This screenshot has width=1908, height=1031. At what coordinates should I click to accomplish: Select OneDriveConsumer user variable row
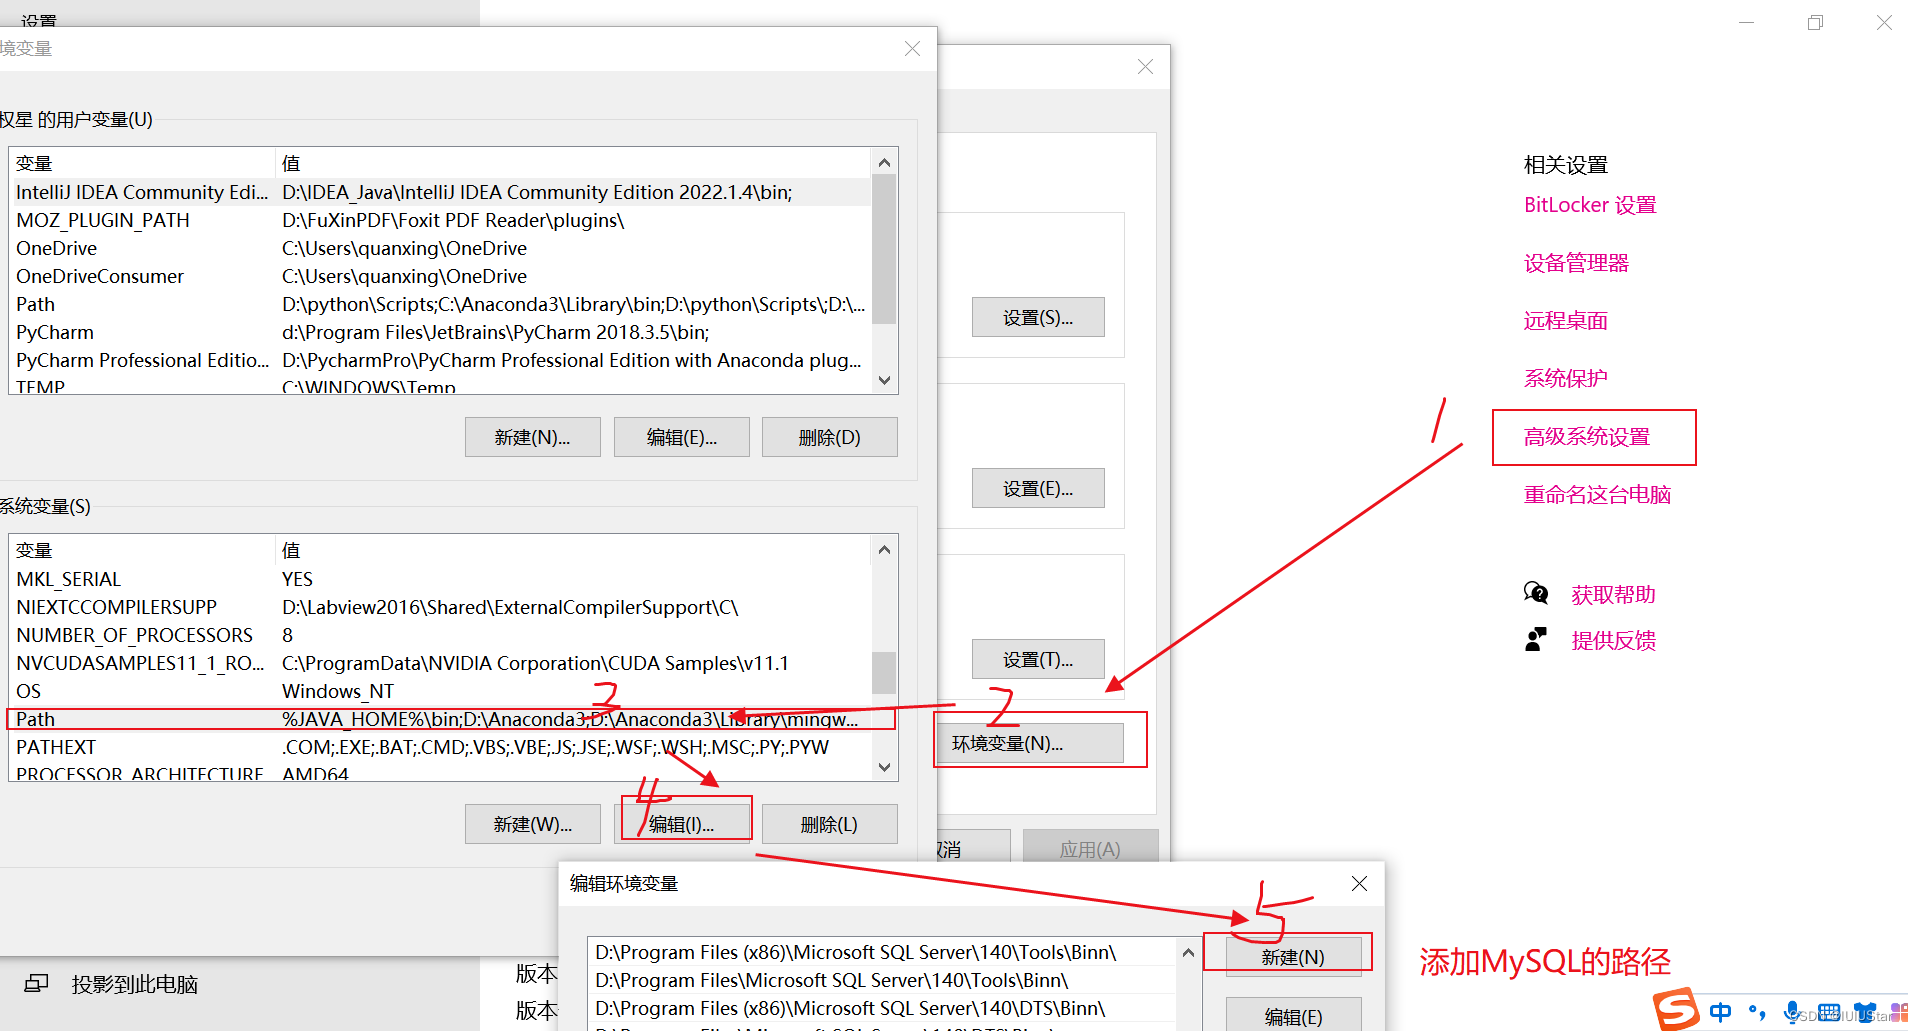pyautogui.click(x=440, y=276)
